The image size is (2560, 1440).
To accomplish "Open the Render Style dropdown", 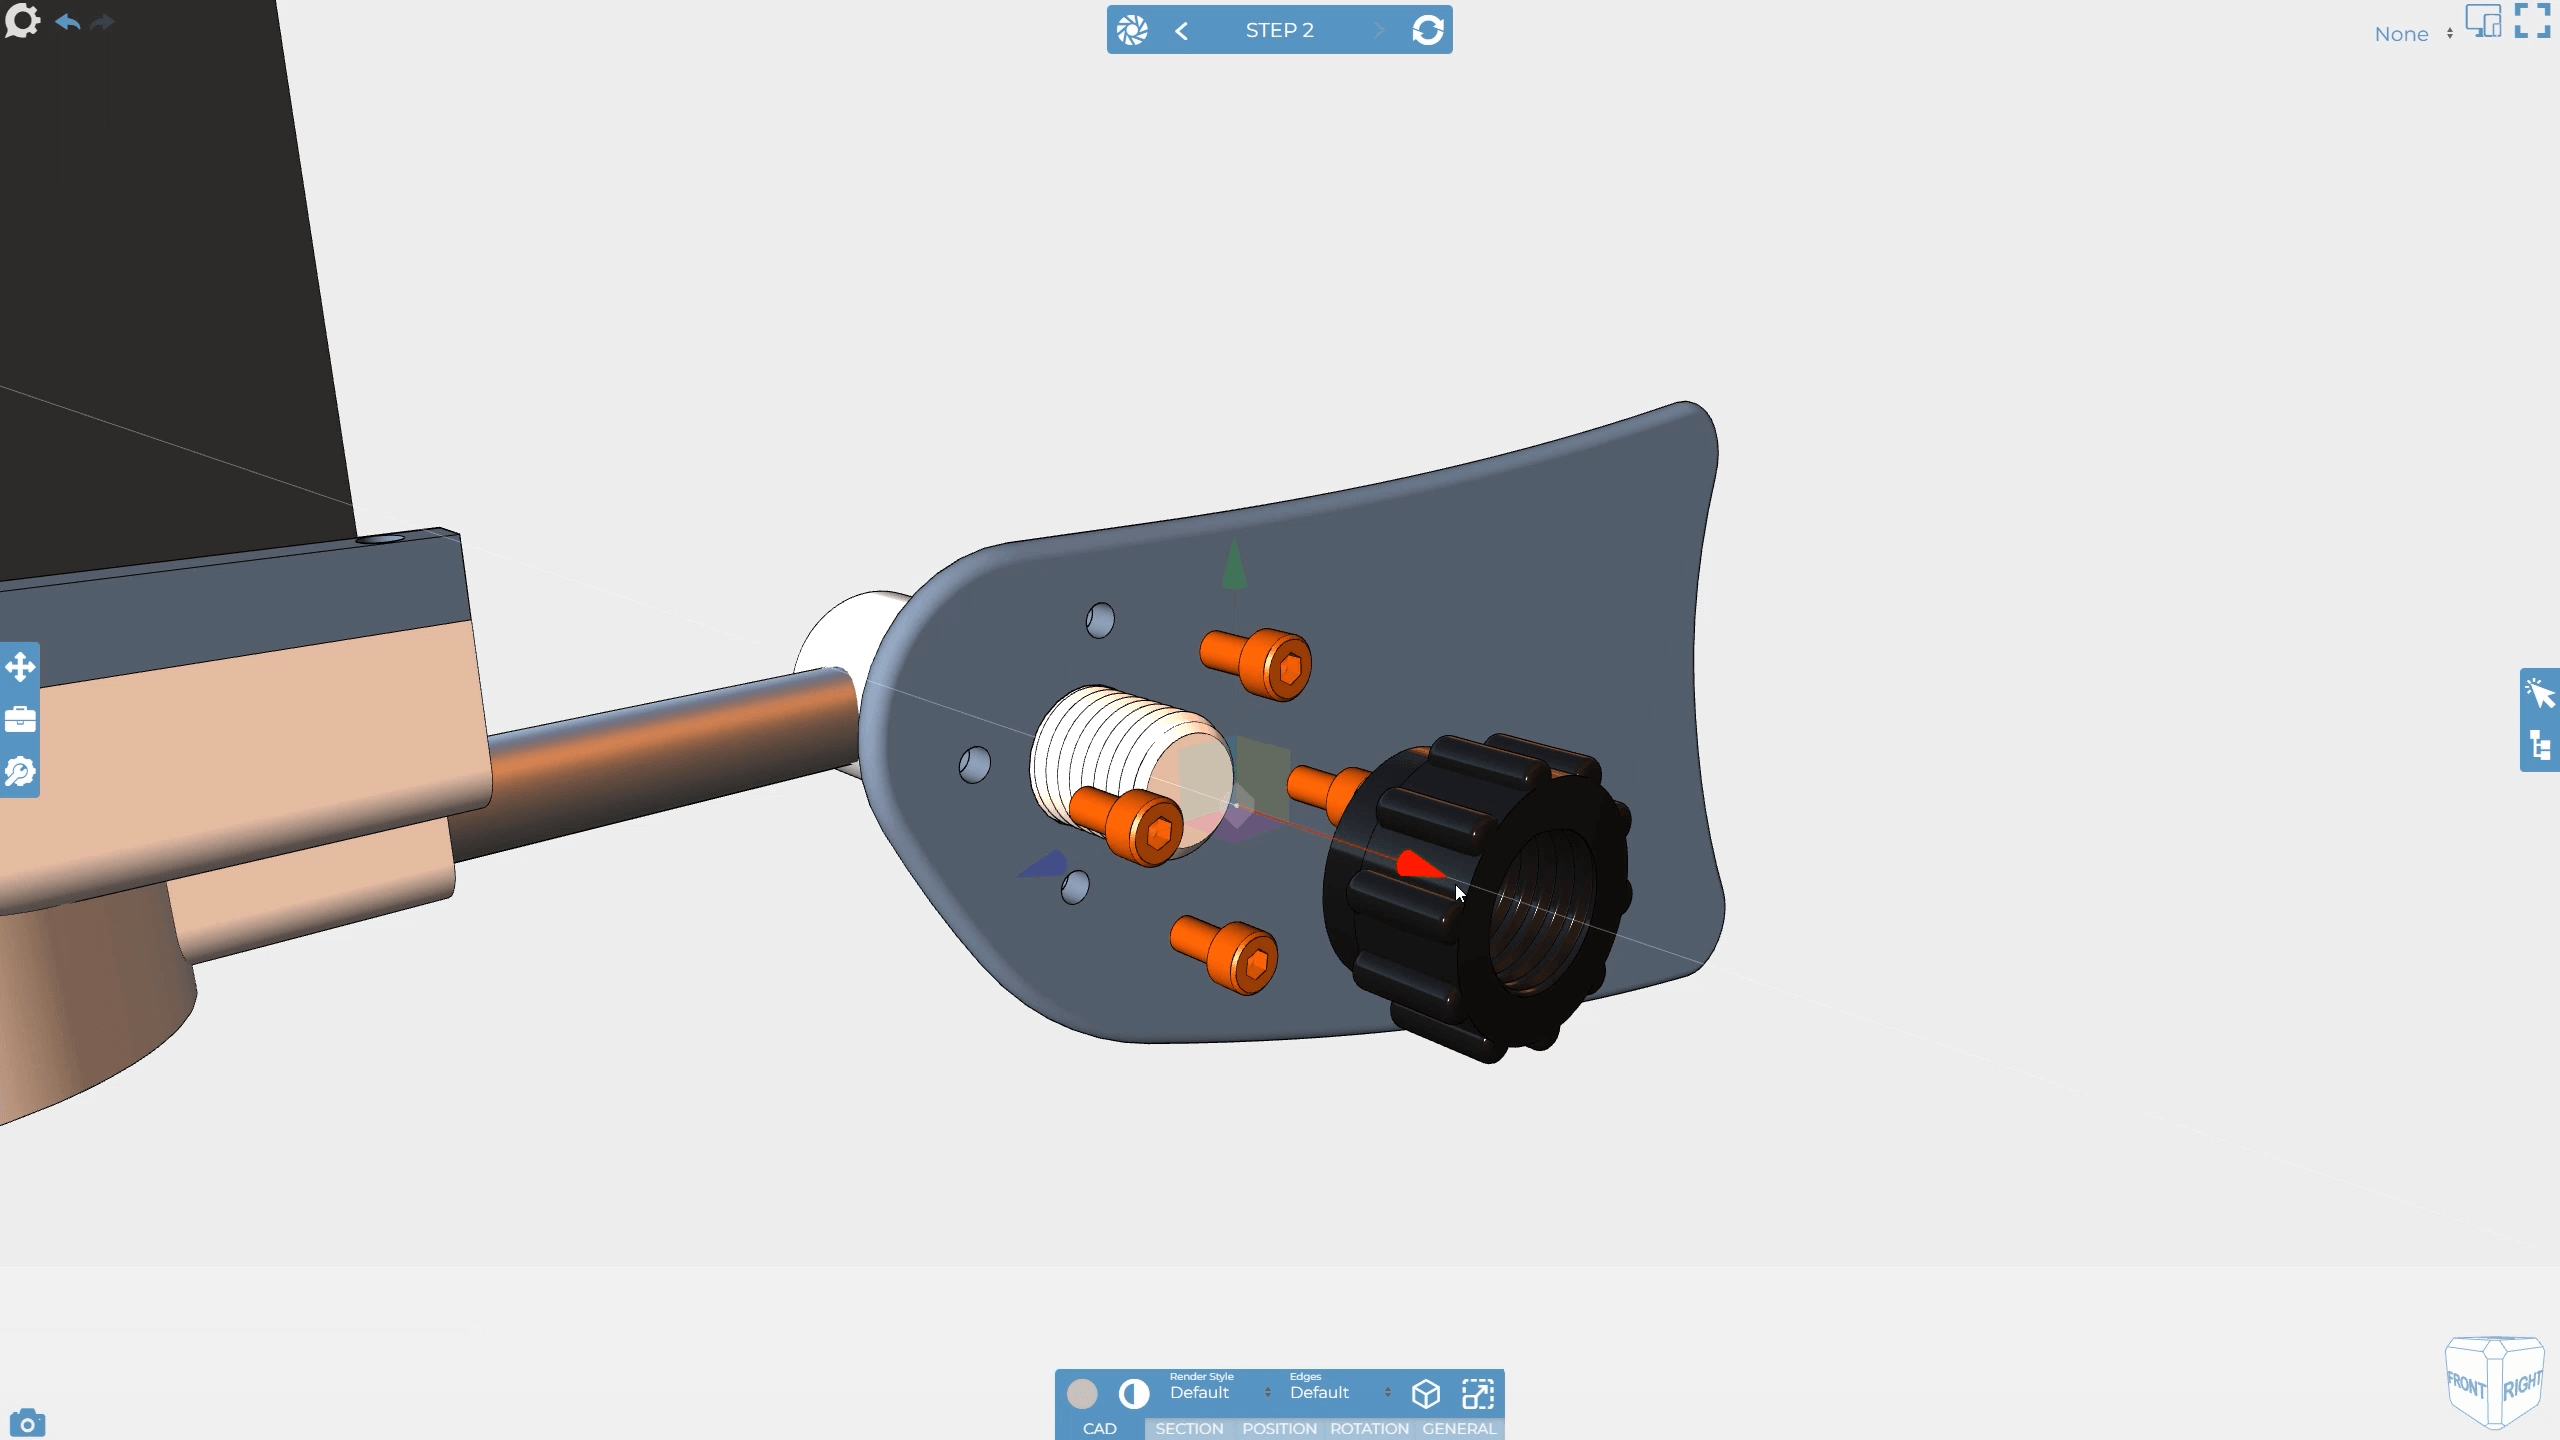I will coord(1219,1392).
